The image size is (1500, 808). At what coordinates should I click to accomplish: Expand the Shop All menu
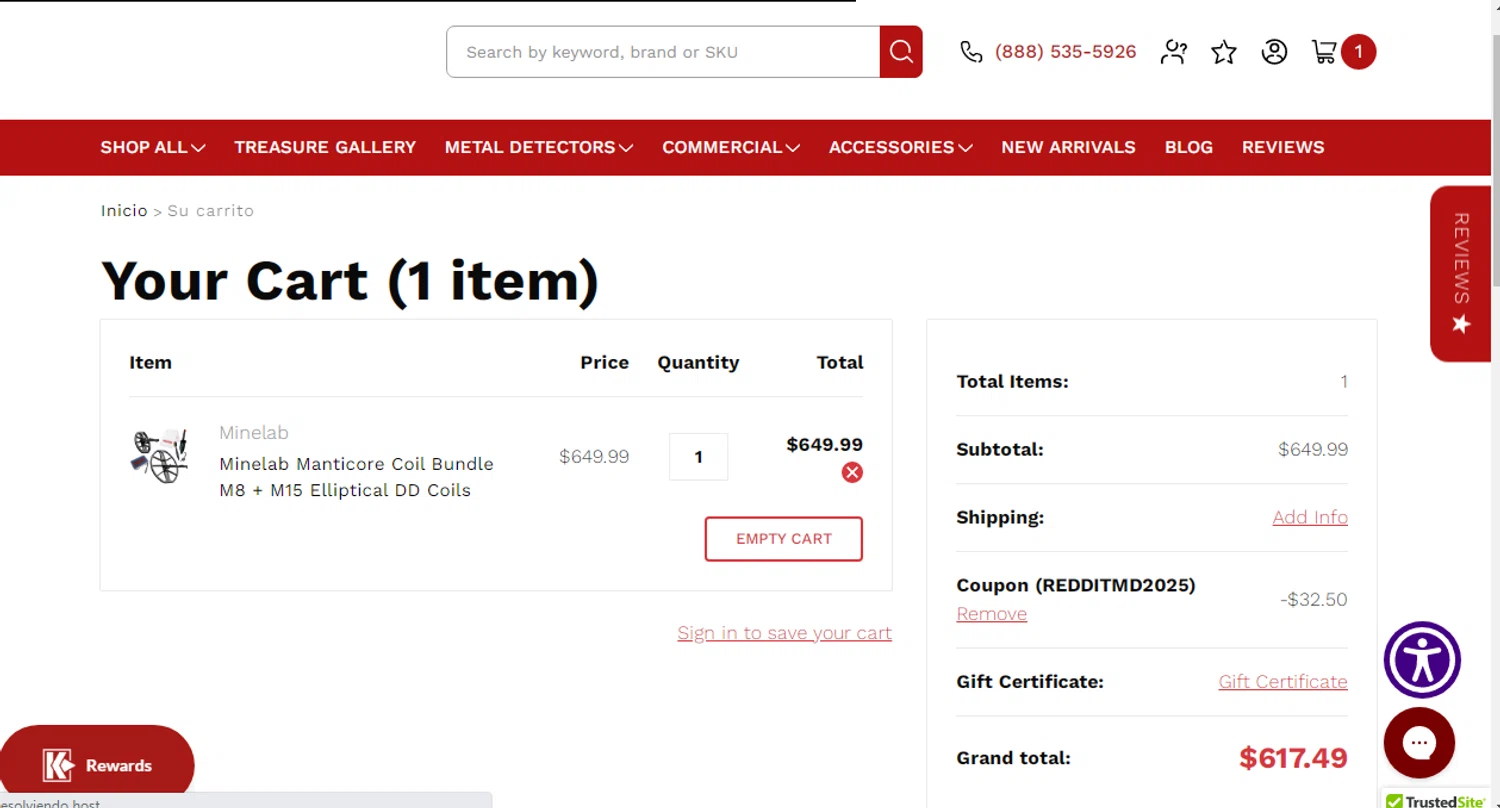[x=153, y=147]
